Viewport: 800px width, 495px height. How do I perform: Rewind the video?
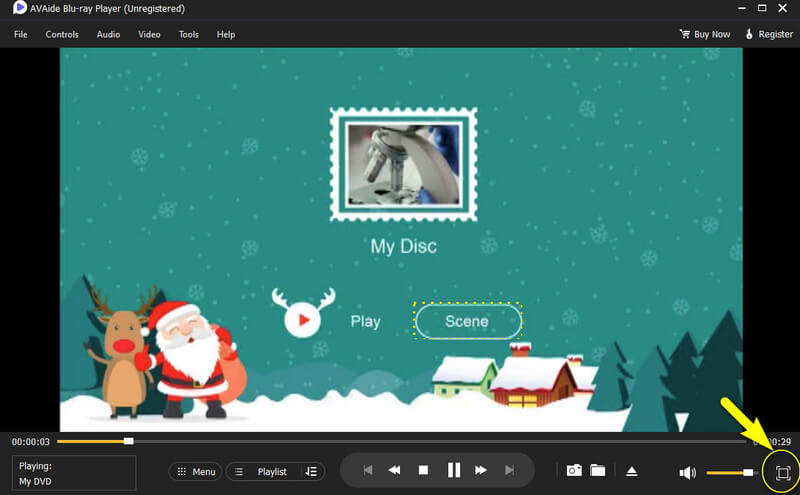[394, 470]
